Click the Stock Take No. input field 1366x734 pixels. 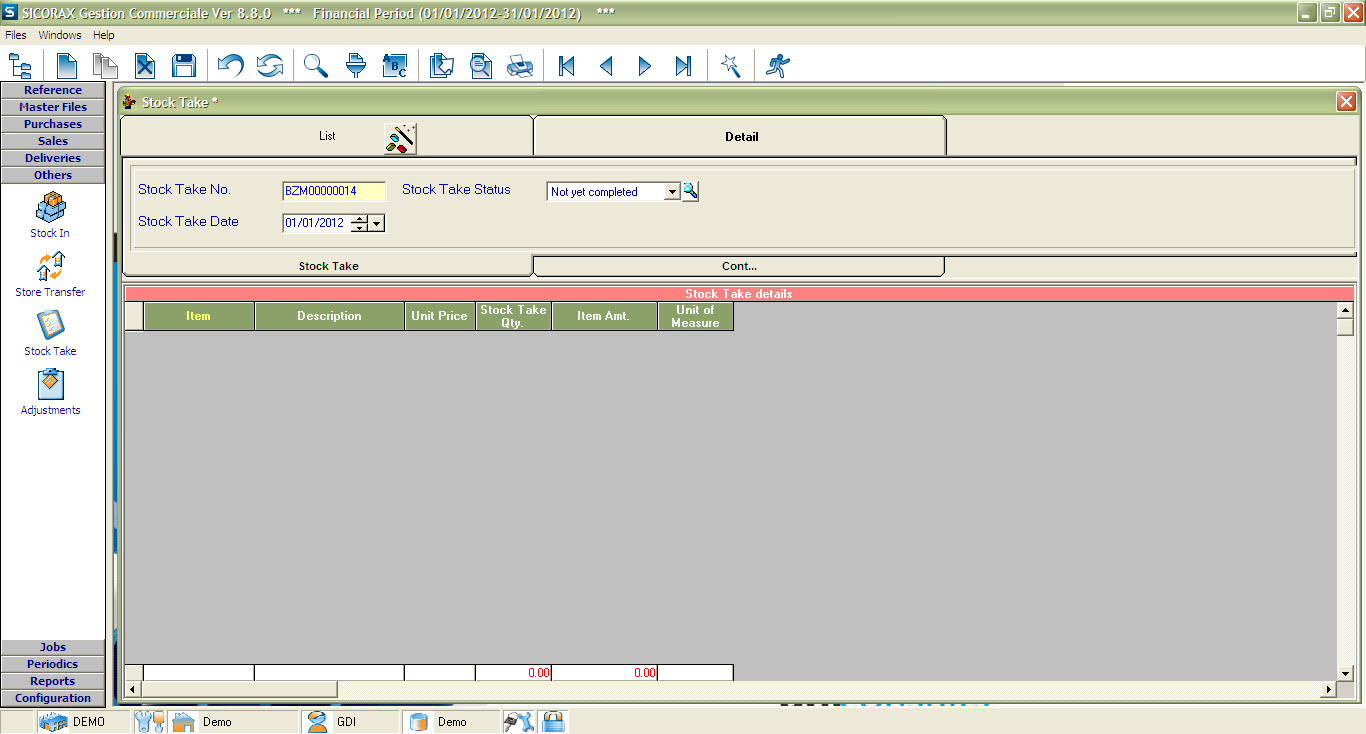click(x=334, y=191)
